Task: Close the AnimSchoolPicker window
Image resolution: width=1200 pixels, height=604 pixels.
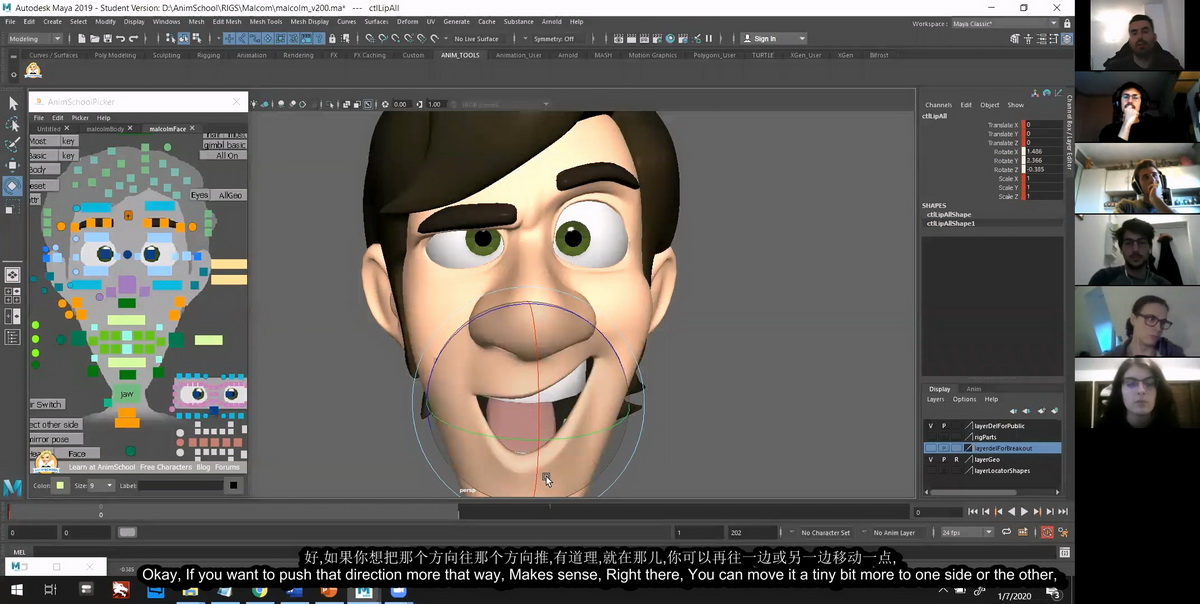Action: coord(237,101)
